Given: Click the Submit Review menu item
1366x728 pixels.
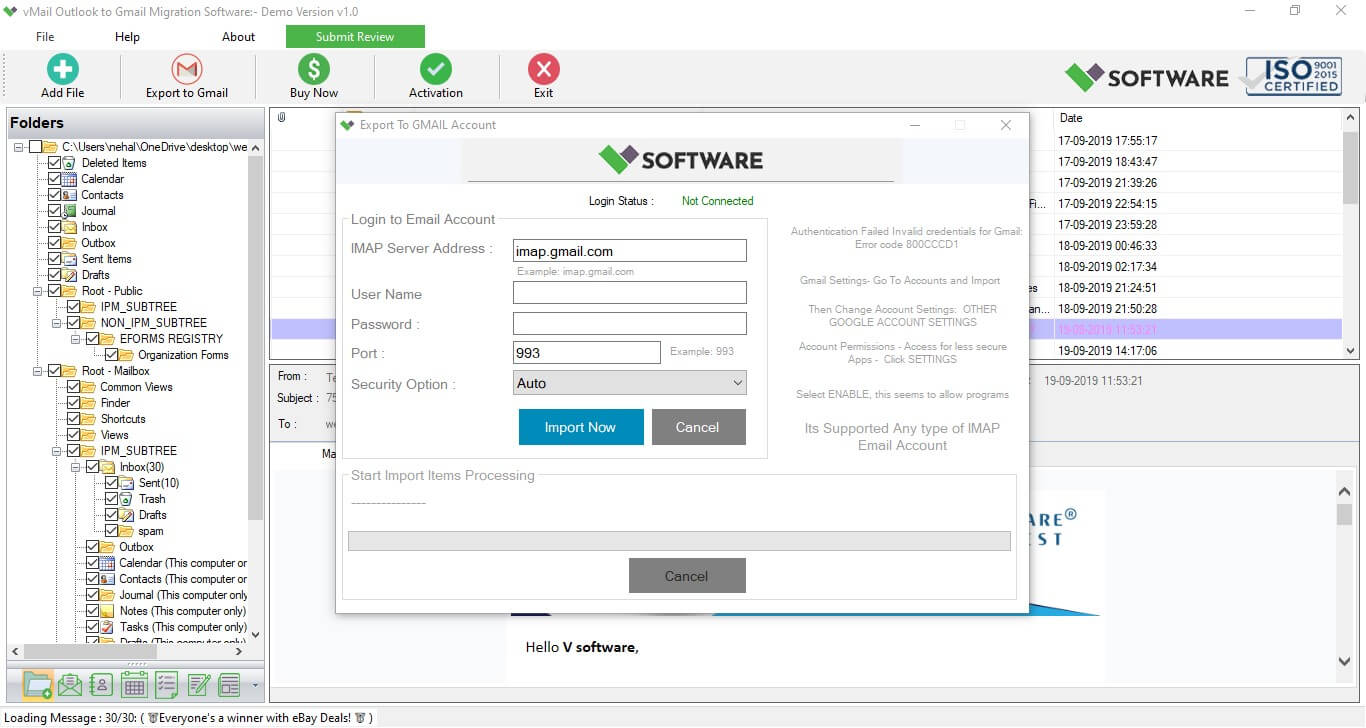Looking at the screenshot, I should 355,36.
